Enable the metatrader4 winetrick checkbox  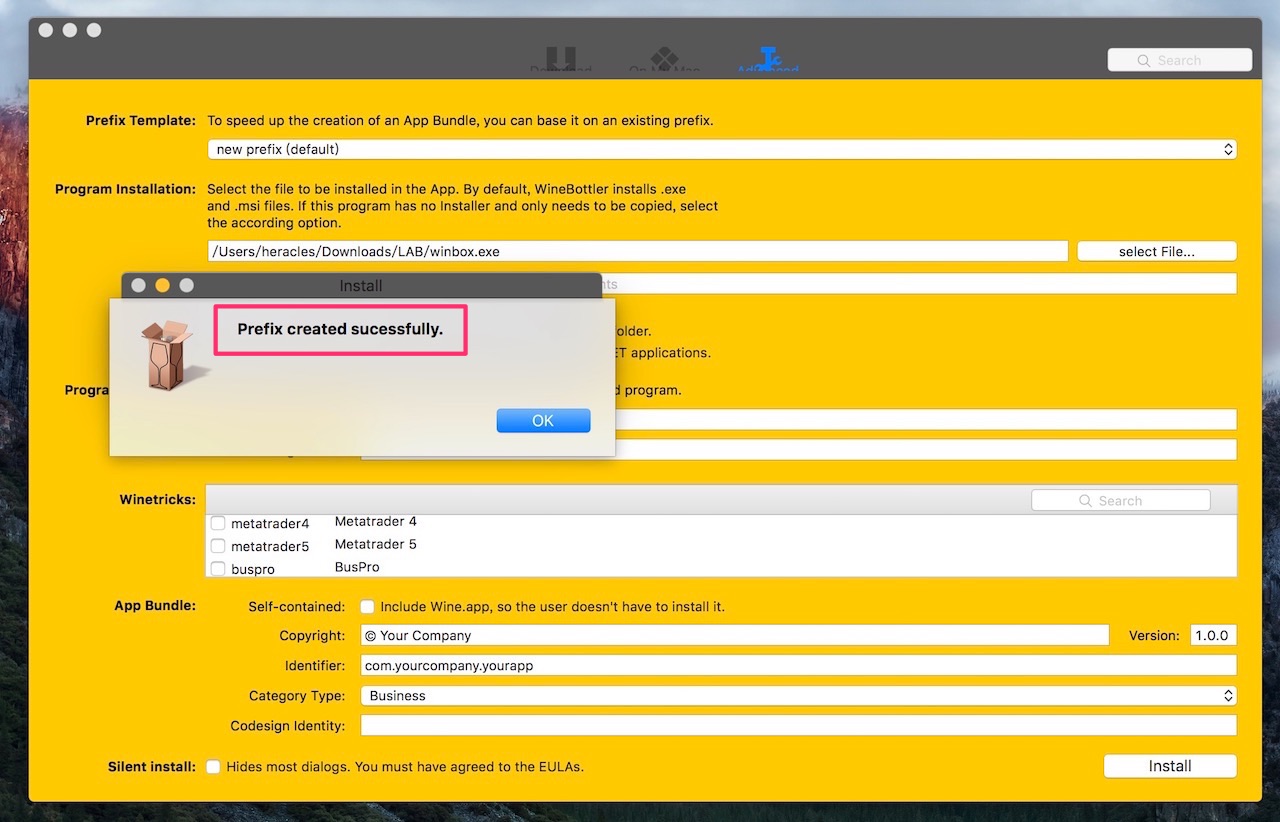tap(218, 523)
